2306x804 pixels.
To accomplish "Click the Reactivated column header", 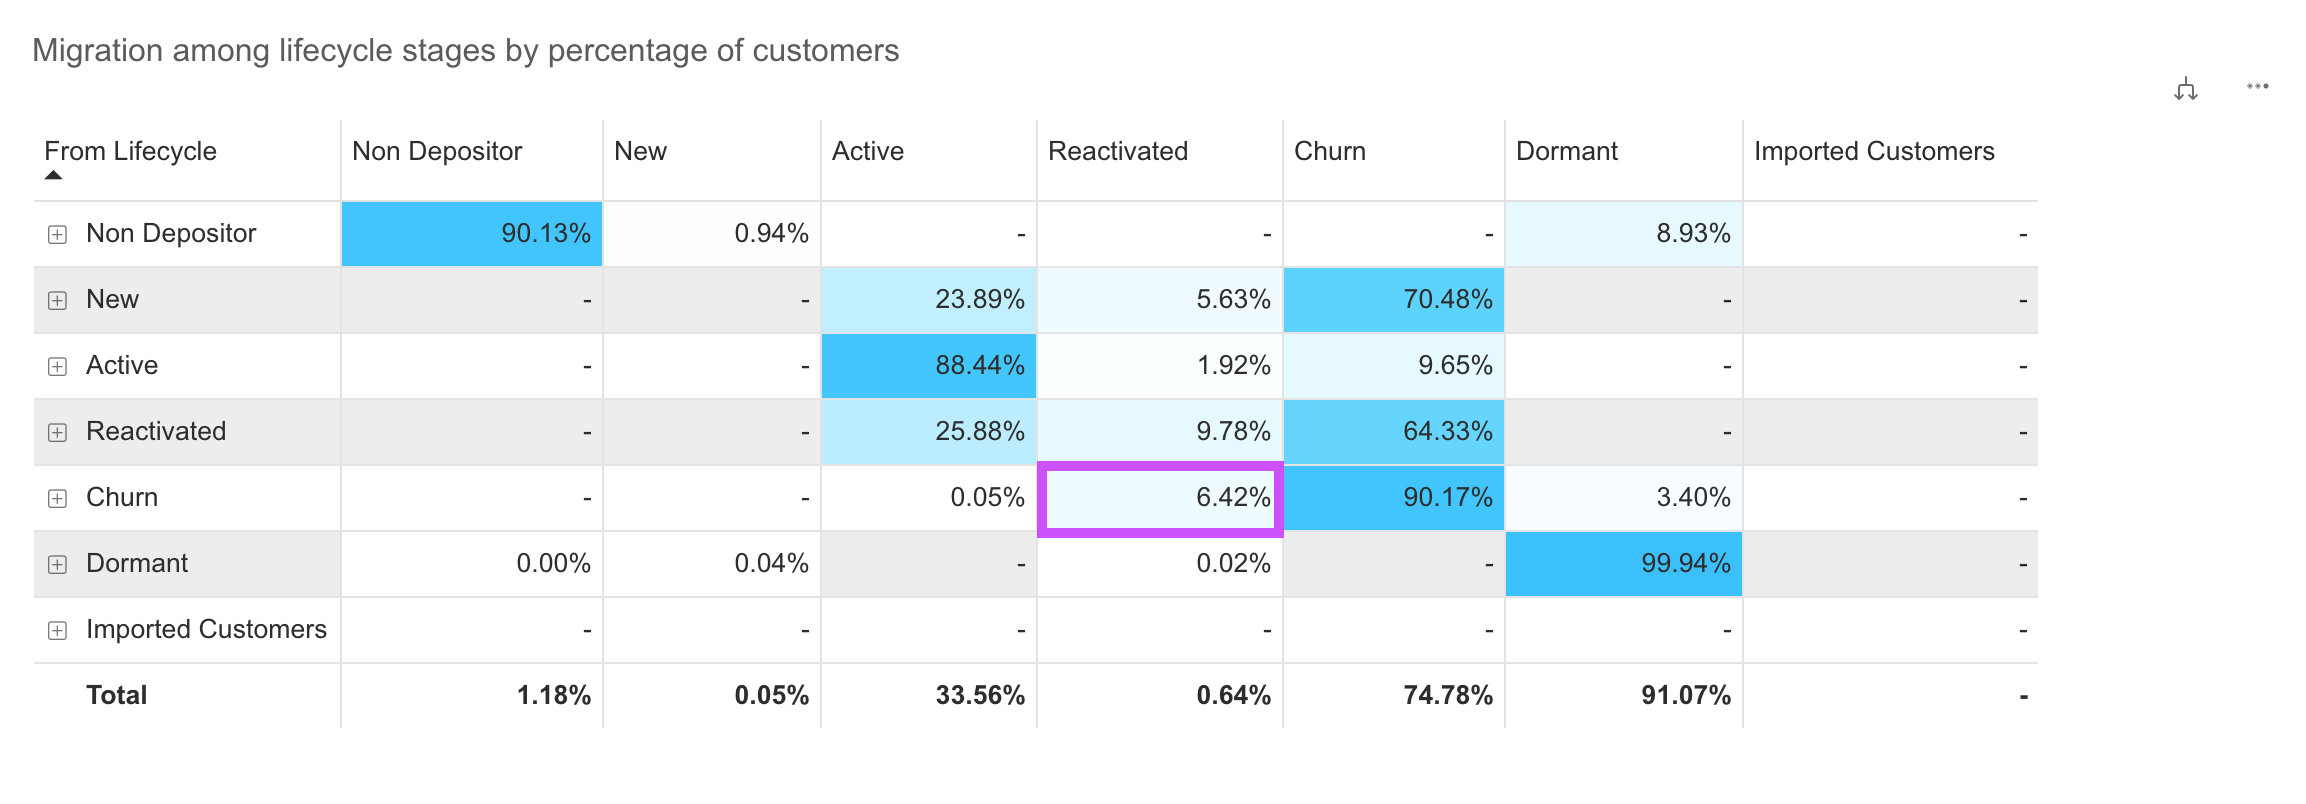I will 1118,151.
